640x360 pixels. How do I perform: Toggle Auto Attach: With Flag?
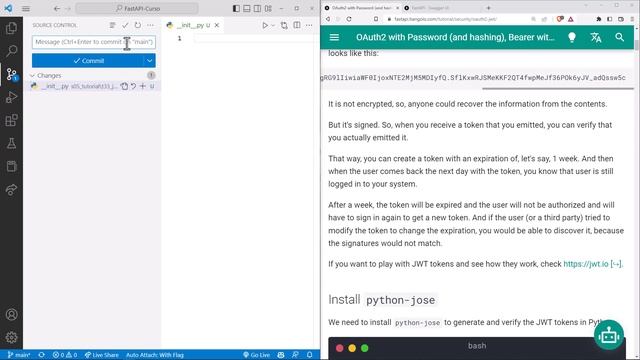click(155, 355)
